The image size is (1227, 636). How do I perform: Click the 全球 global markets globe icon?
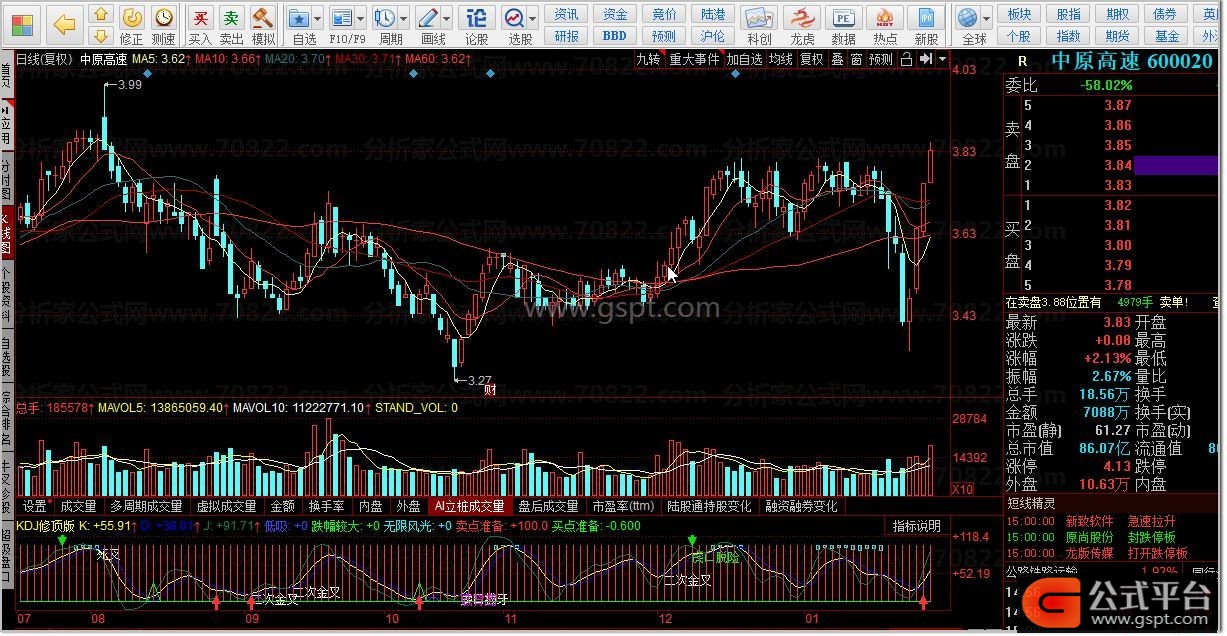[967, 17]
